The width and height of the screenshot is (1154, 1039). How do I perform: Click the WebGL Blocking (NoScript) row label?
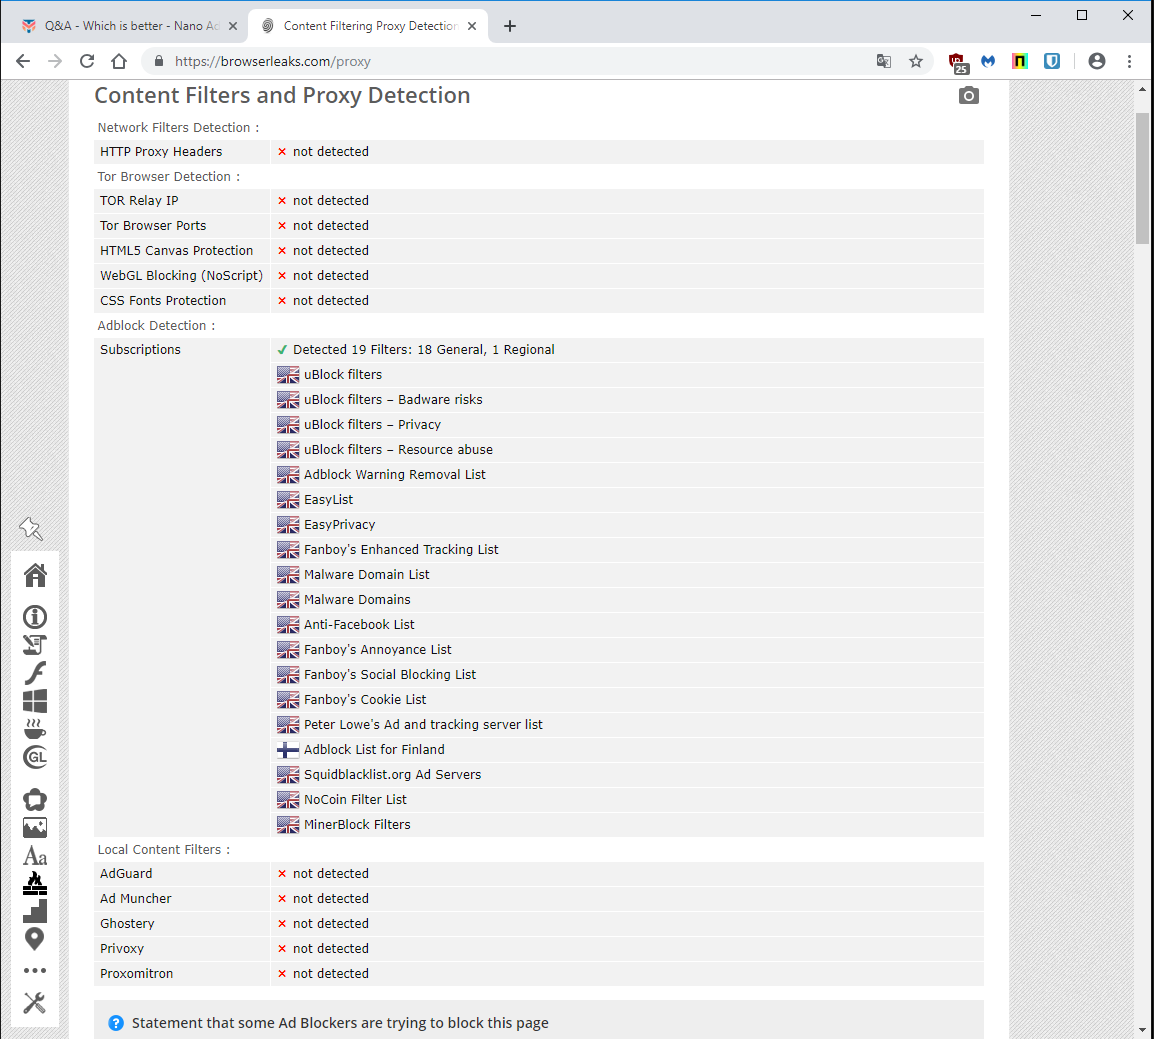[x=181, y=276]
